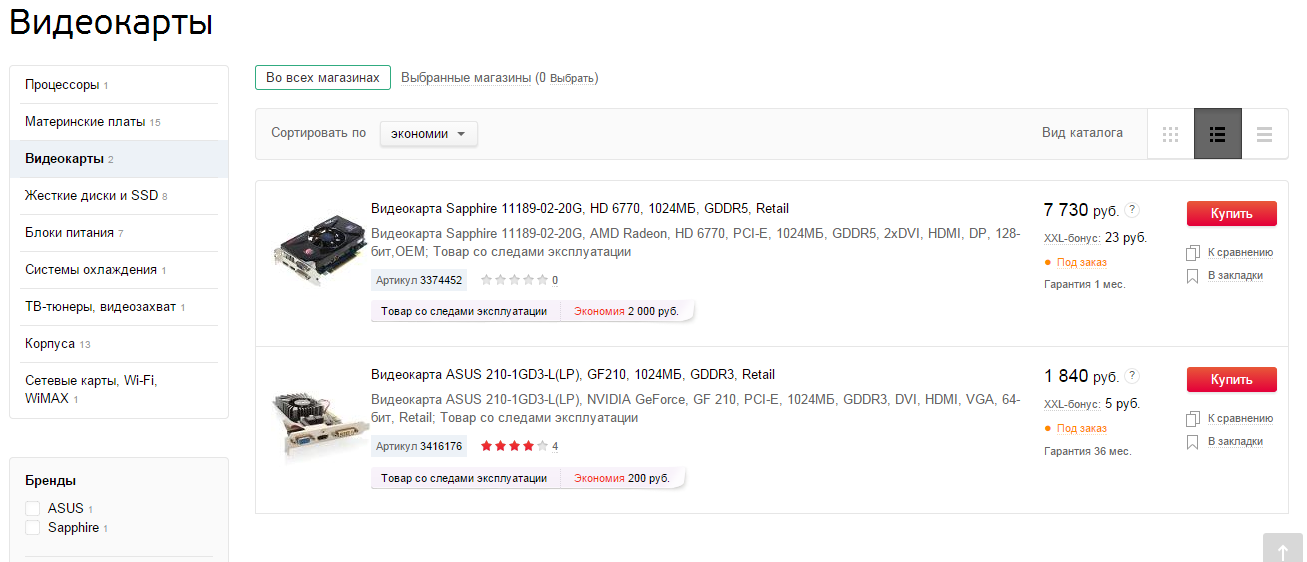Click Товар со следами эксплуатации tag on Sapphire
This screenshot has width=1307, height=562.
click(x=465, y=312)
